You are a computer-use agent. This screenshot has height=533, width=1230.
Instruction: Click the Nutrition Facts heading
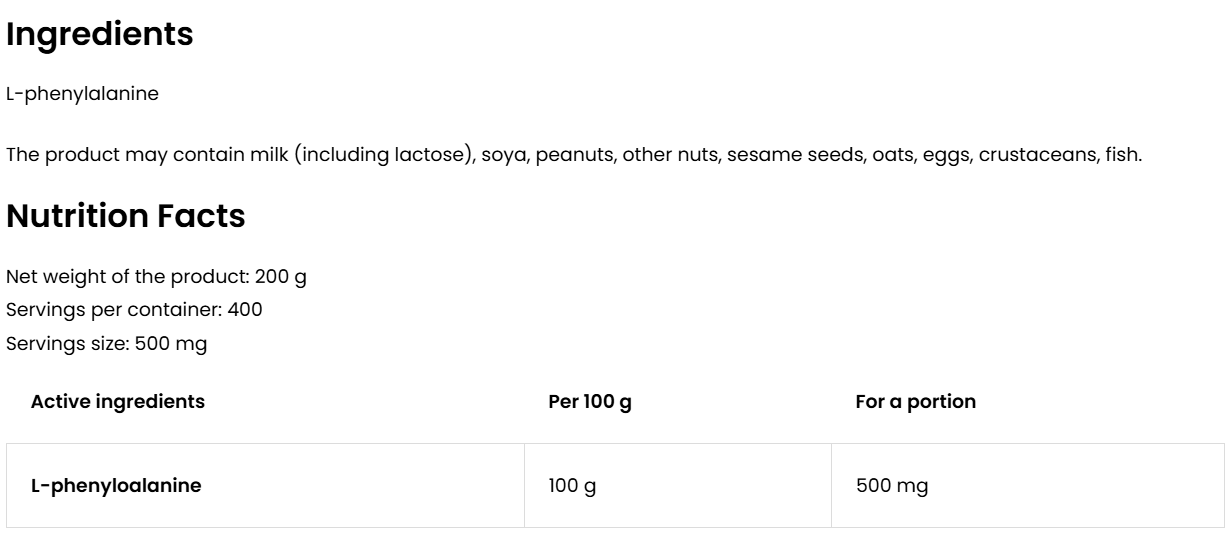125,215
